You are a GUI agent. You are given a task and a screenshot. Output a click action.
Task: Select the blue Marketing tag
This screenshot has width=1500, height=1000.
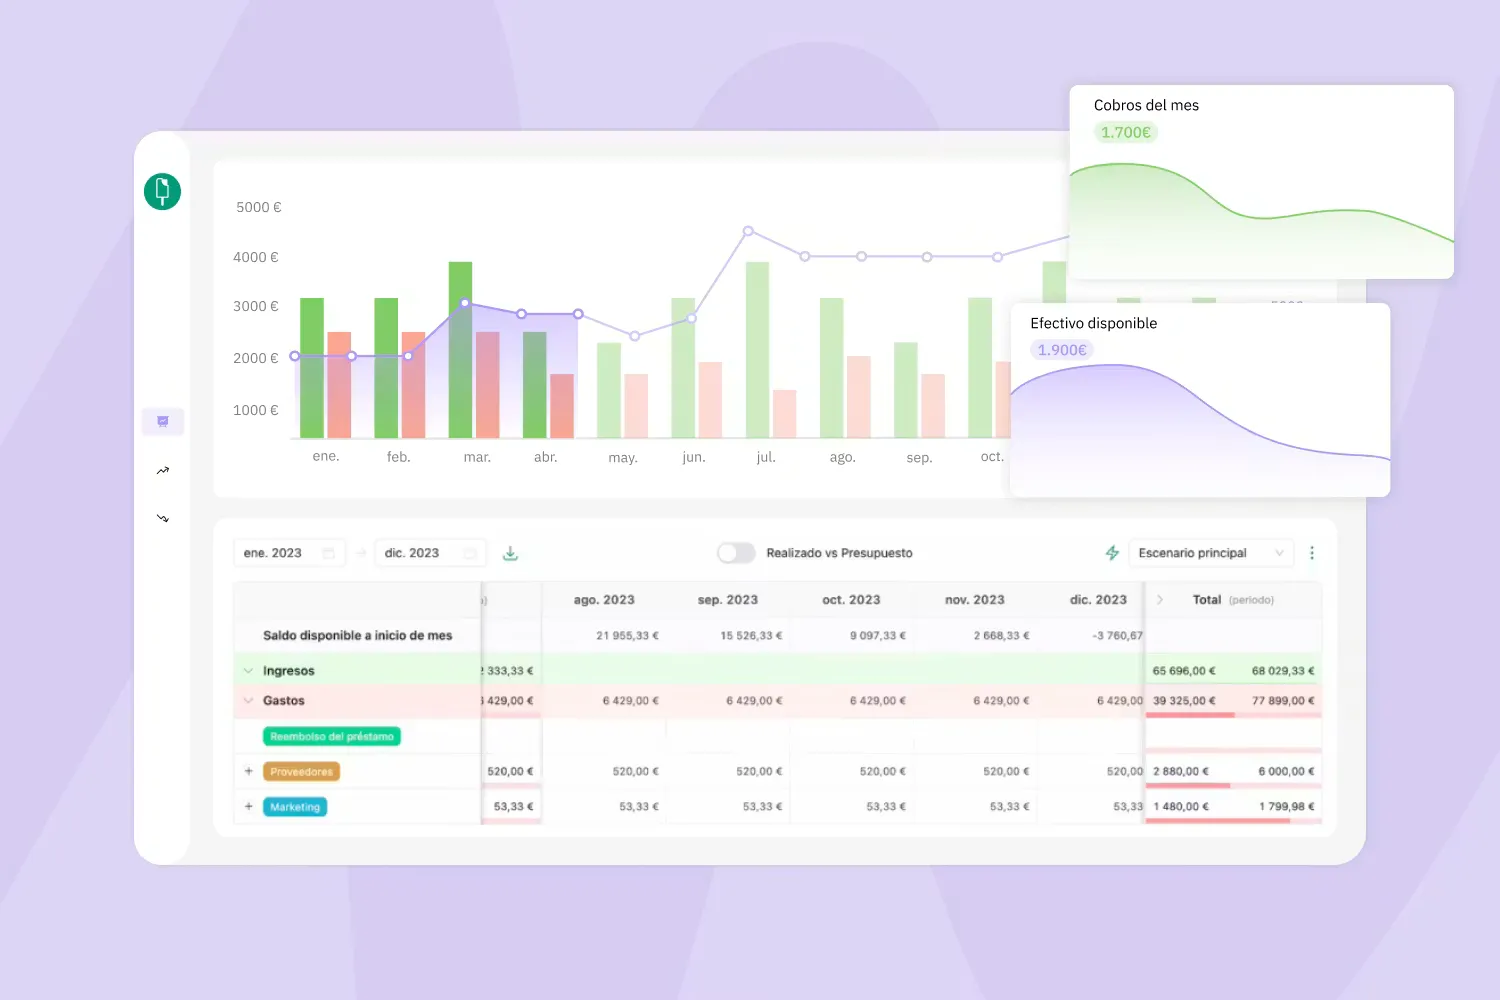point(295,807)
